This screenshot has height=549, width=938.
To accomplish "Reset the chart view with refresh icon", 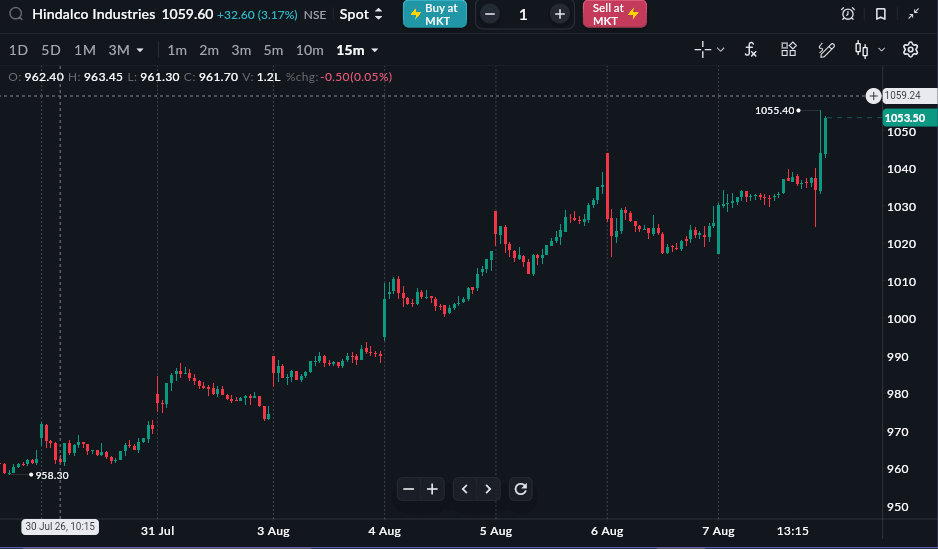I will [520, 489].
